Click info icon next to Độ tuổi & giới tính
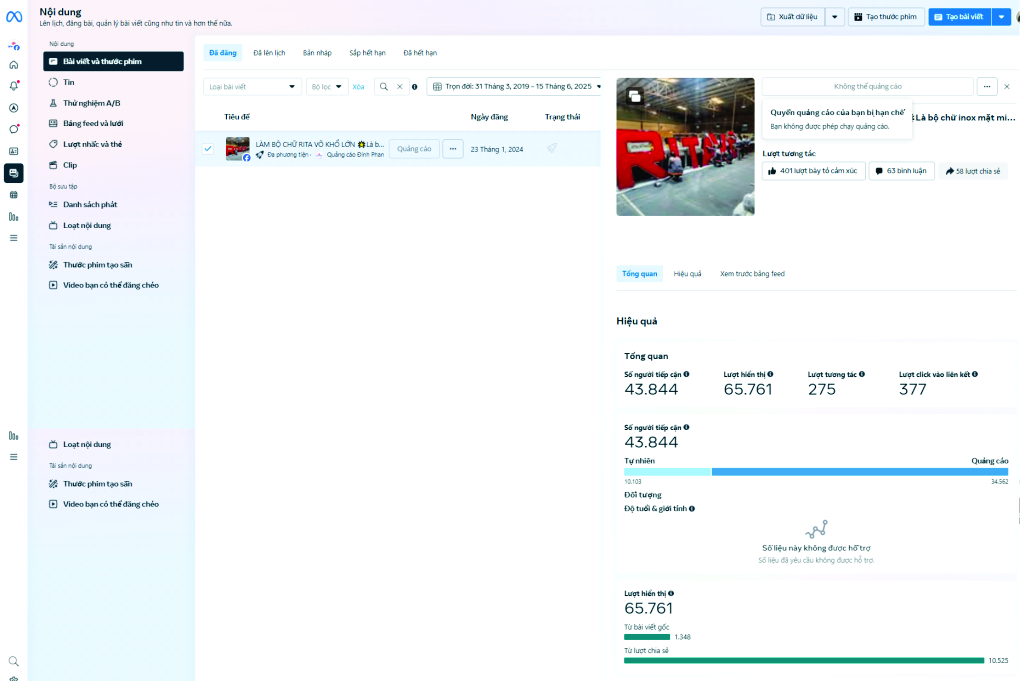 (691, 509)
